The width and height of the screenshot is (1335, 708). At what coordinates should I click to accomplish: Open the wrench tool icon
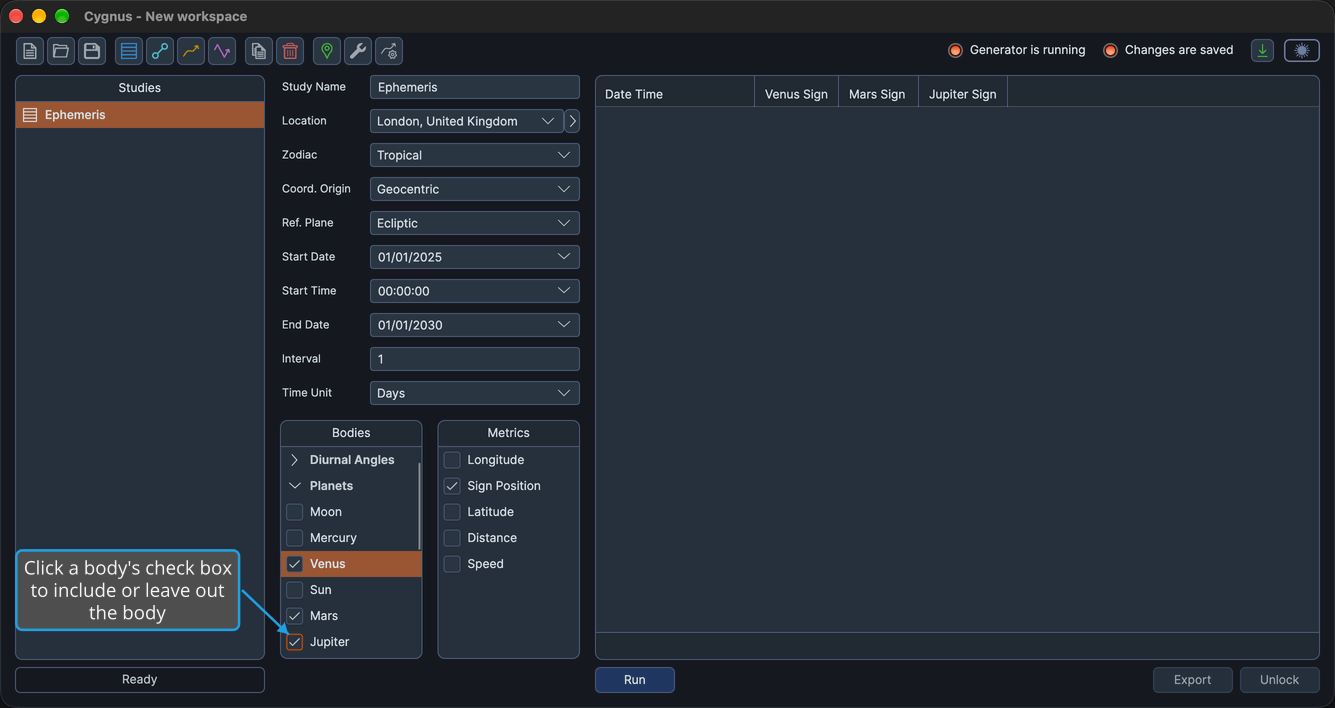(x=358, y=51)
